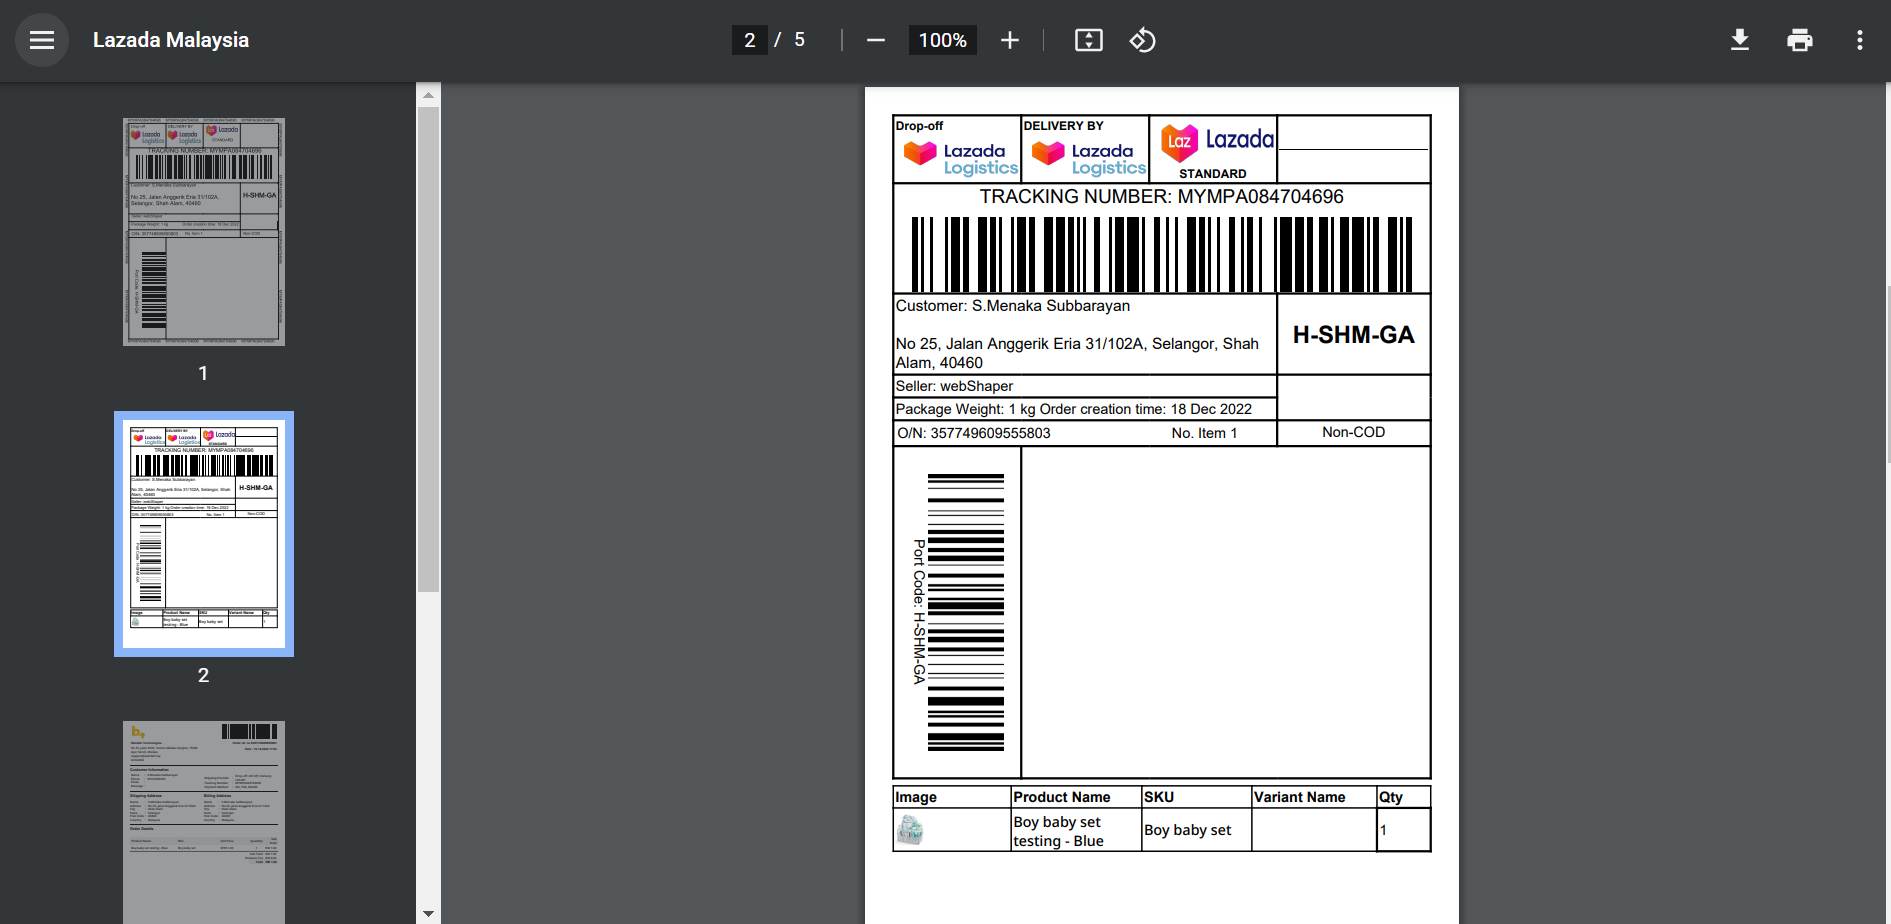This screenshot has height=924, width=1891.
Task: Open page 1 thumbnail
Action: click(204, 232)
